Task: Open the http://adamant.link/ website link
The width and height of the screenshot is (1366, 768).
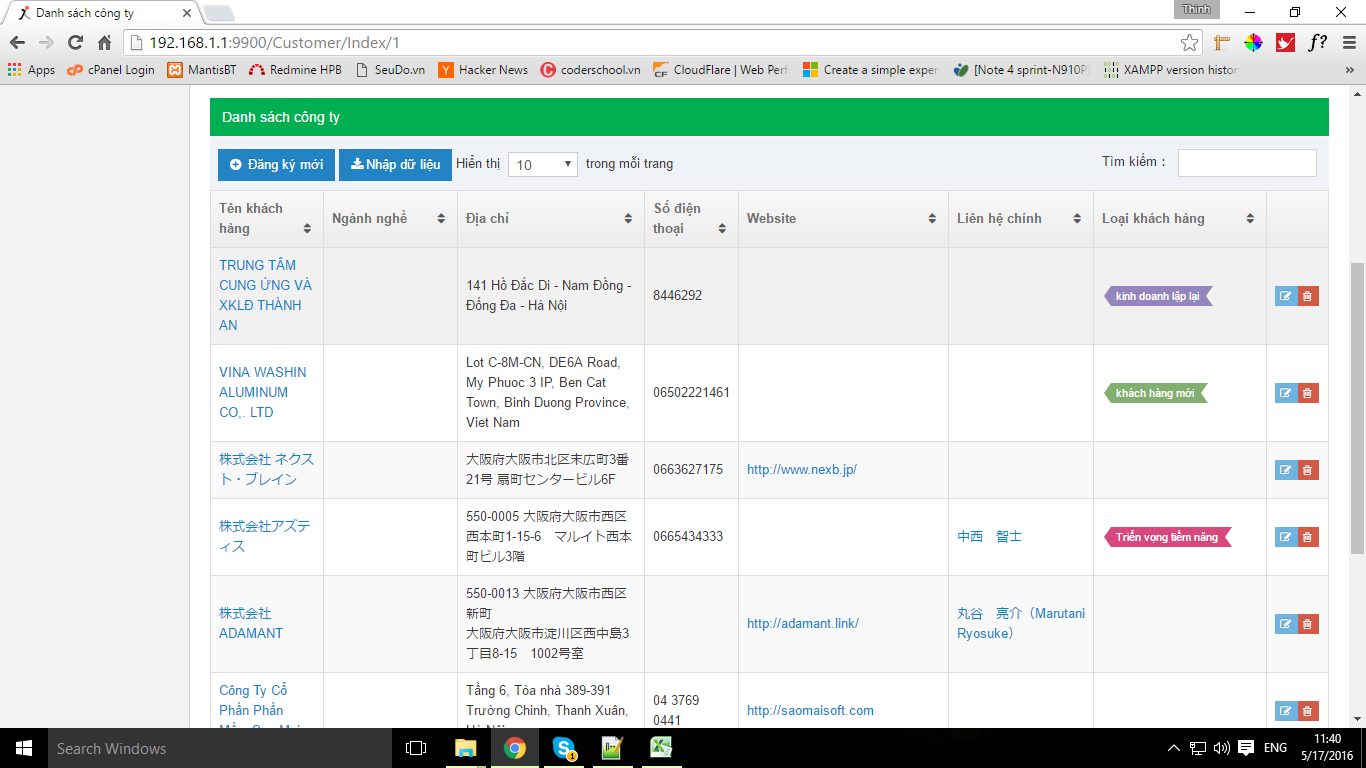Action: coord(802,623)
